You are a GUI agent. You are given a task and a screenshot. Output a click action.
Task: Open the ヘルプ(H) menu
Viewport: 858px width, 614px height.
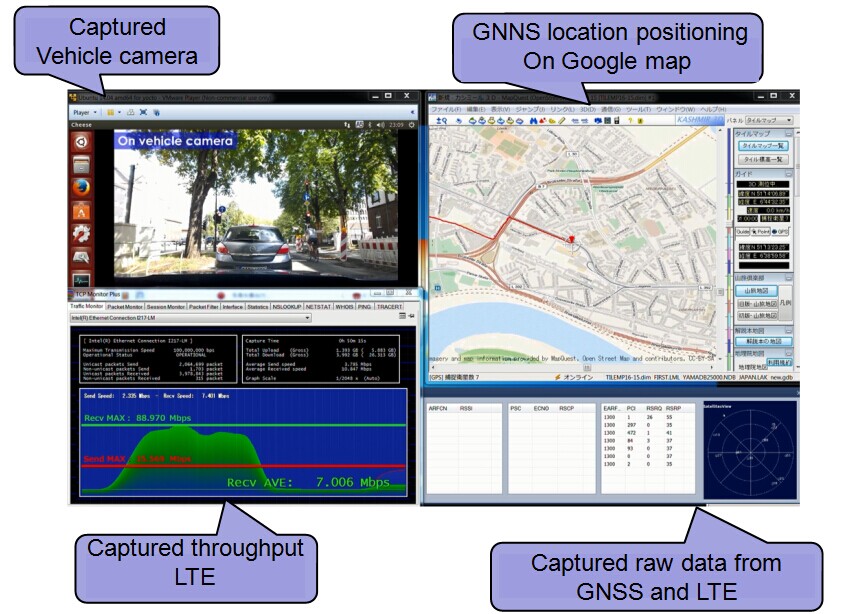[713, 109]
